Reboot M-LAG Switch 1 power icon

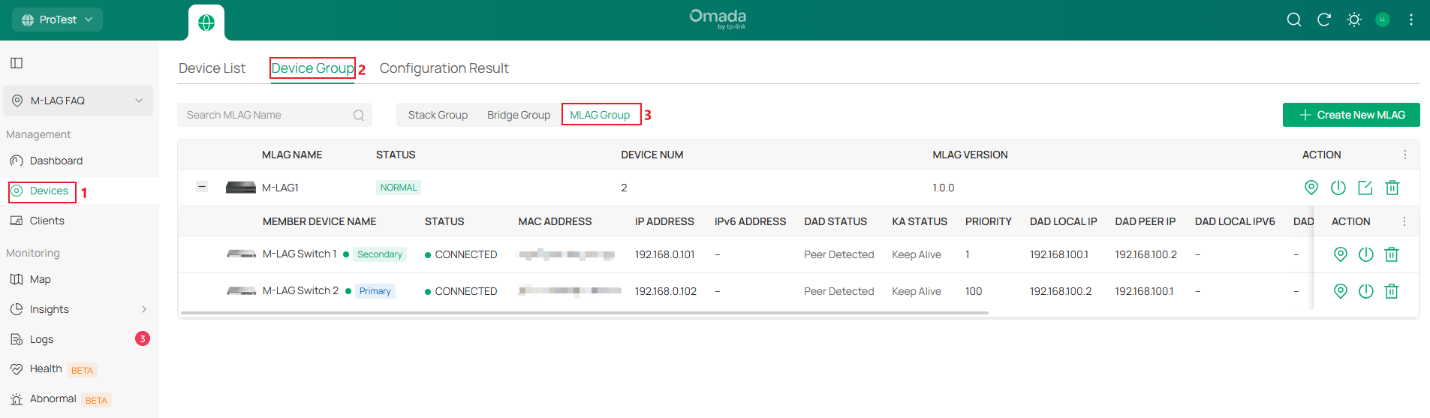pos(1366,254)
